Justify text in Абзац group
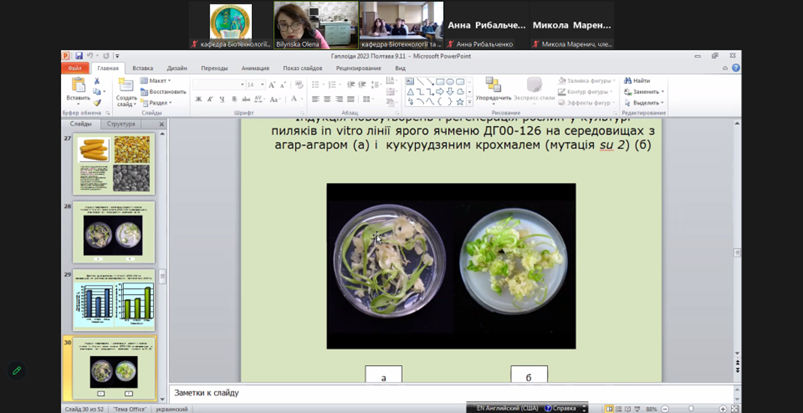 pos(350,99)
